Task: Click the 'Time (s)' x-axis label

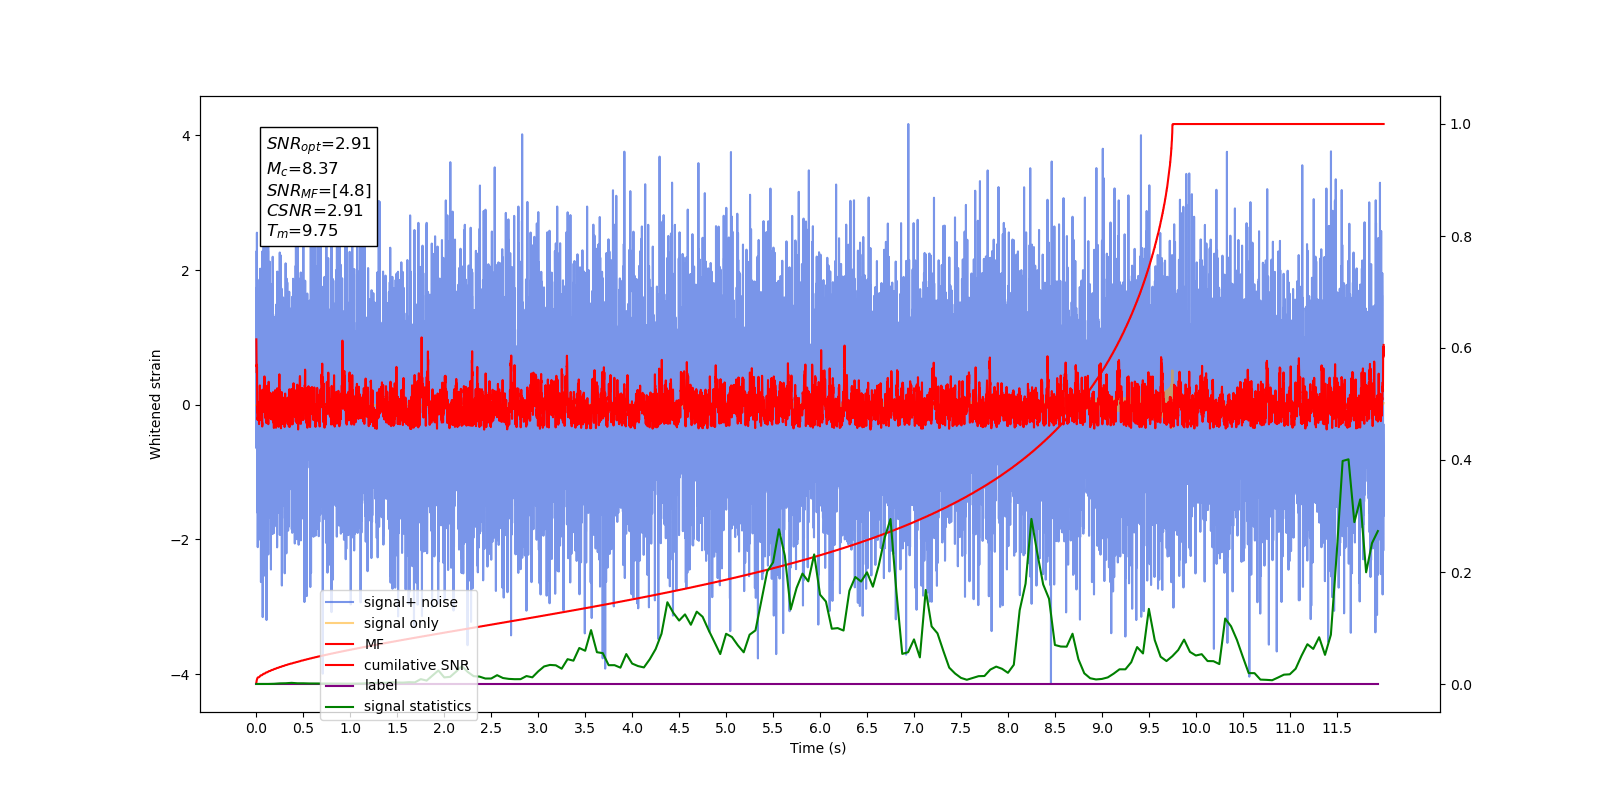Action: click(818, 748)
